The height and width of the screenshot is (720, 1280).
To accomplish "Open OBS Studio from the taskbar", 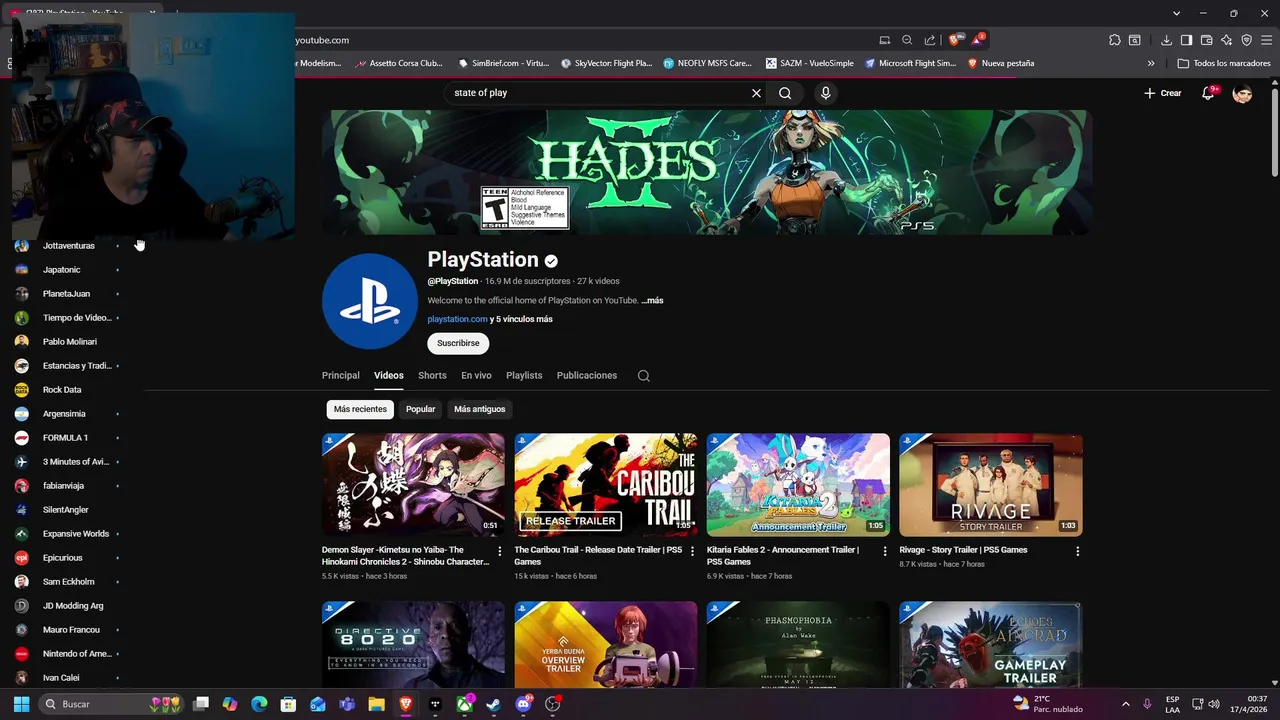I will pyautogui.click(x=553, y=704).
